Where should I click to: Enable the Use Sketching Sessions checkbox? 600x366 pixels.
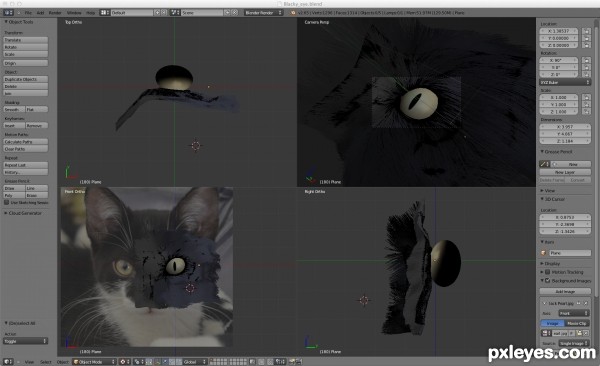coord(7,203)
